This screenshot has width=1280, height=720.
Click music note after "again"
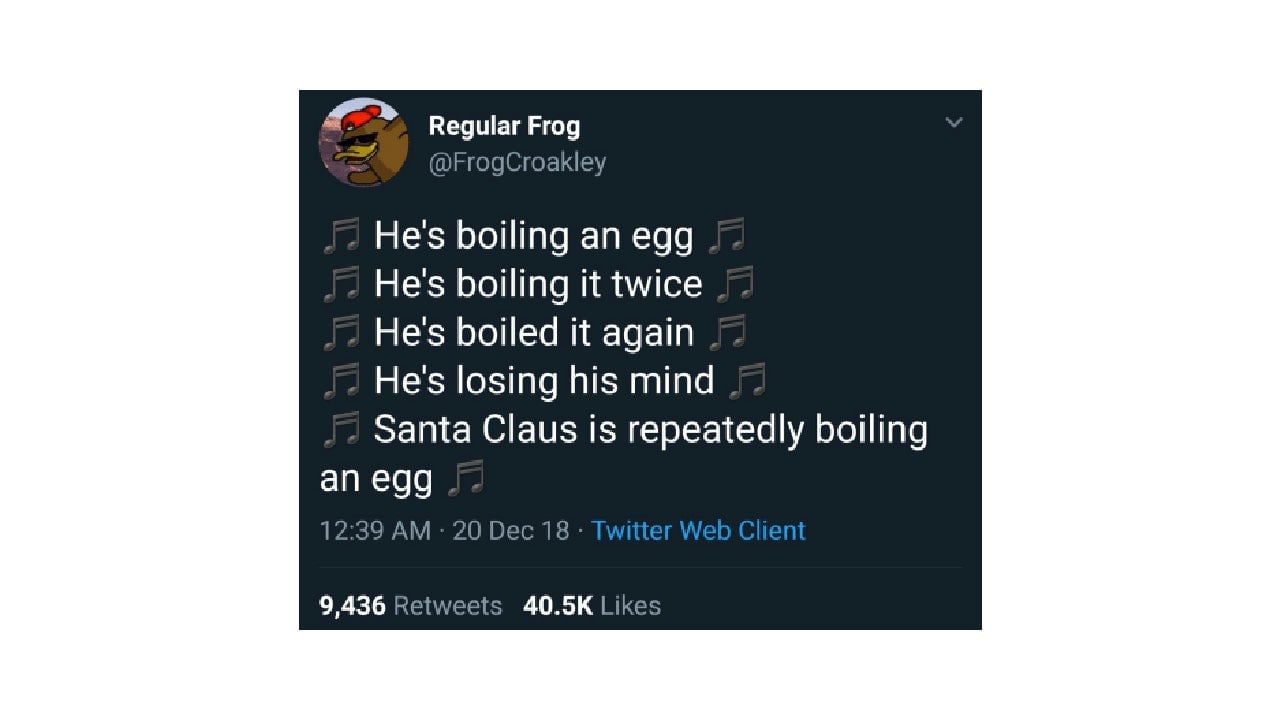727,333
